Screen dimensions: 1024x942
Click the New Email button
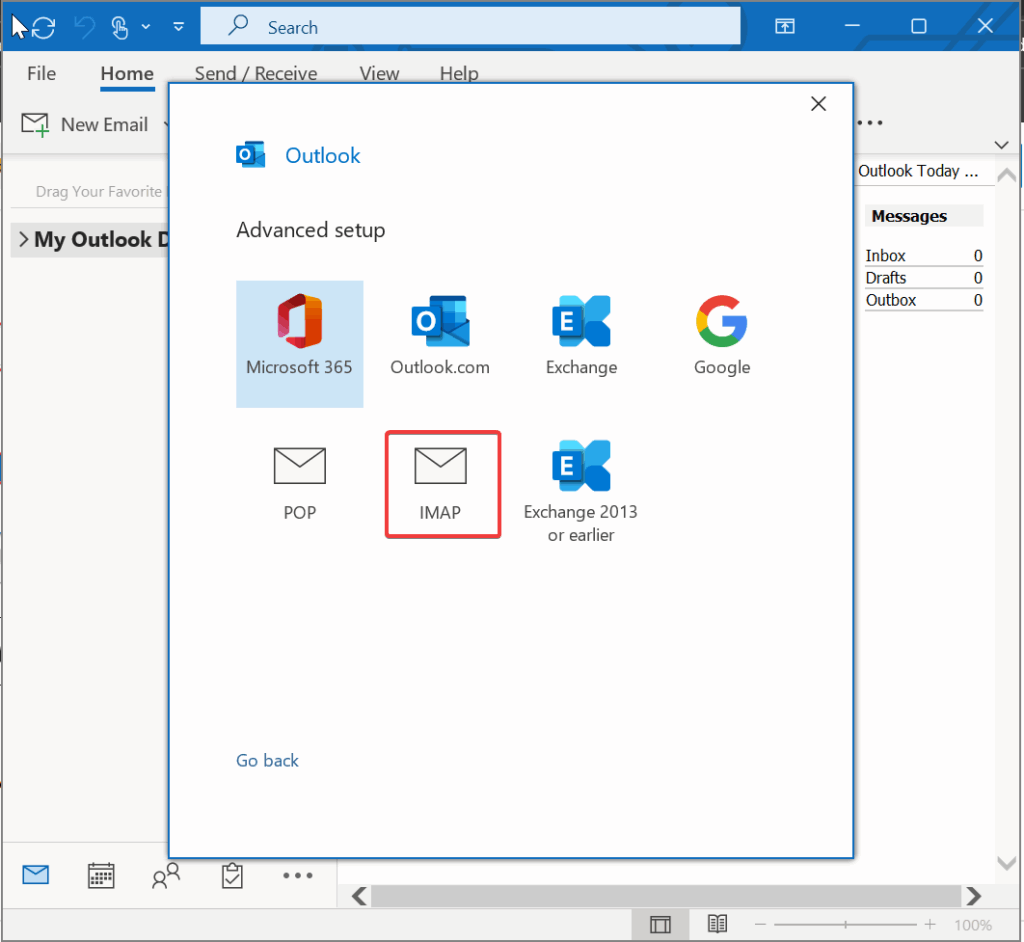[86, 125]
